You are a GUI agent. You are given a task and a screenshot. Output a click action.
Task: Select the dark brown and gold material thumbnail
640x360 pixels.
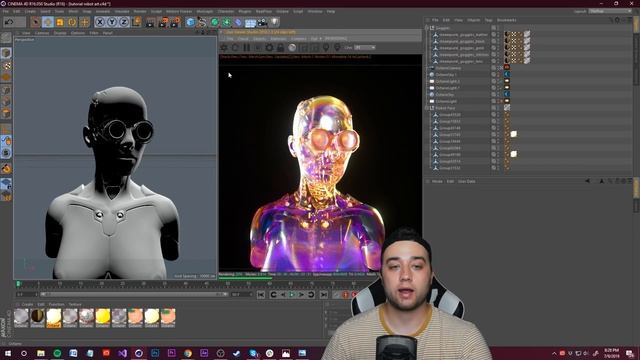(x=37, y=318)
